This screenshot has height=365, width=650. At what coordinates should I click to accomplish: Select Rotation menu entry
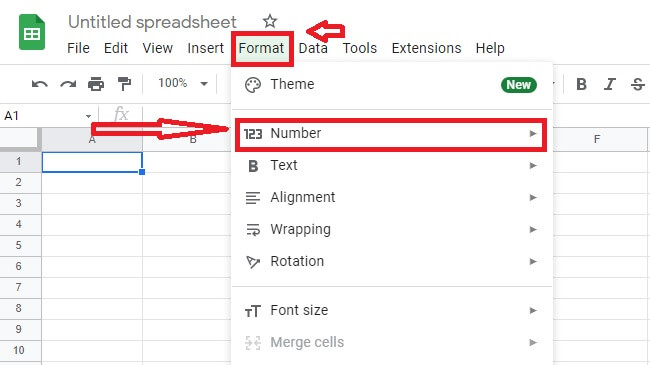[x=391, y=261]
